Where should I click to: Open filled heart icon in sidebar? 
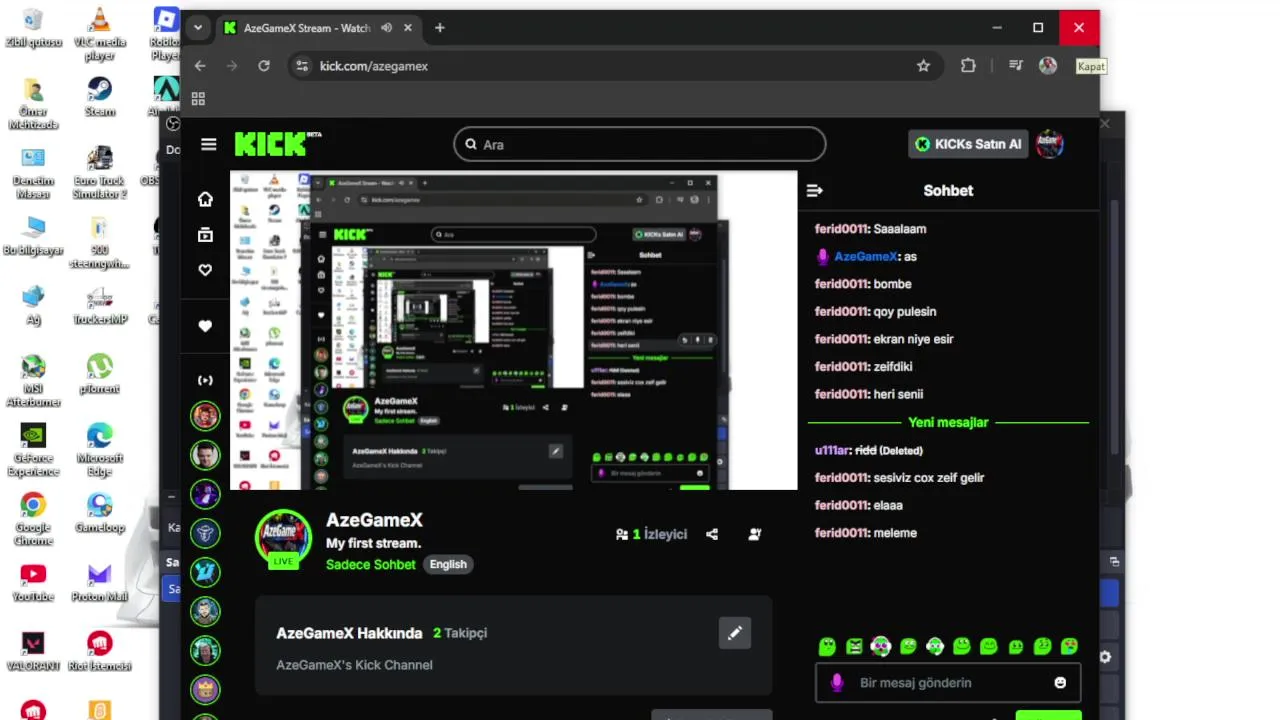point(205,326)
